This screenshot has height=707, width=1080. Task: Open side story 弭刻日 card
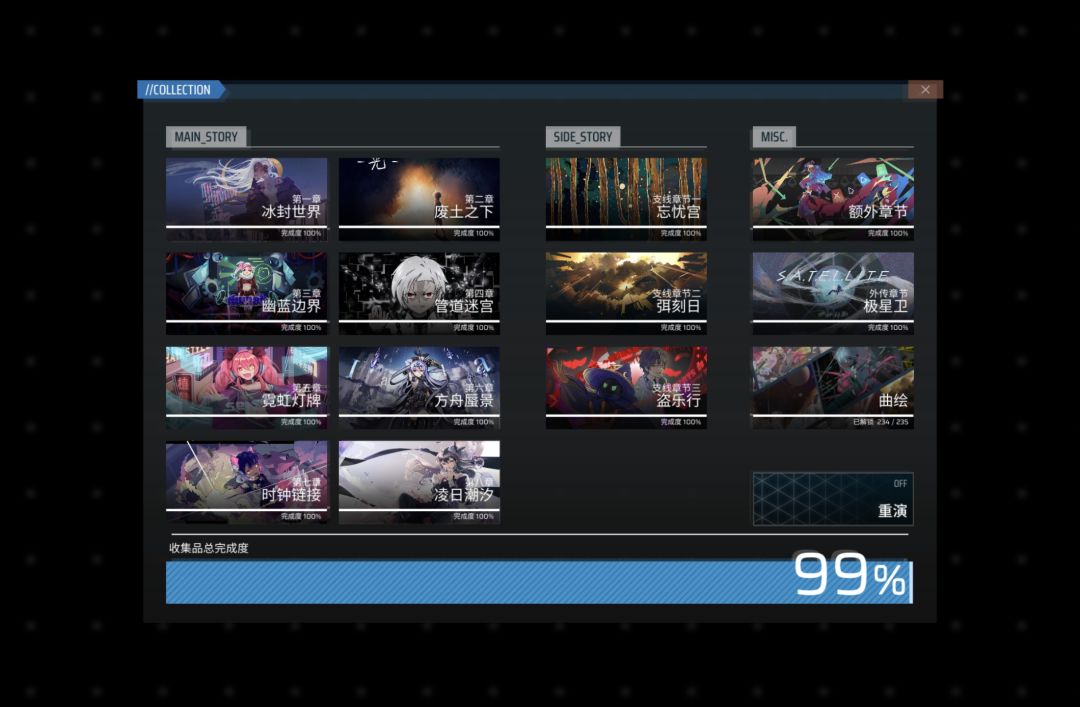point(626,293)
